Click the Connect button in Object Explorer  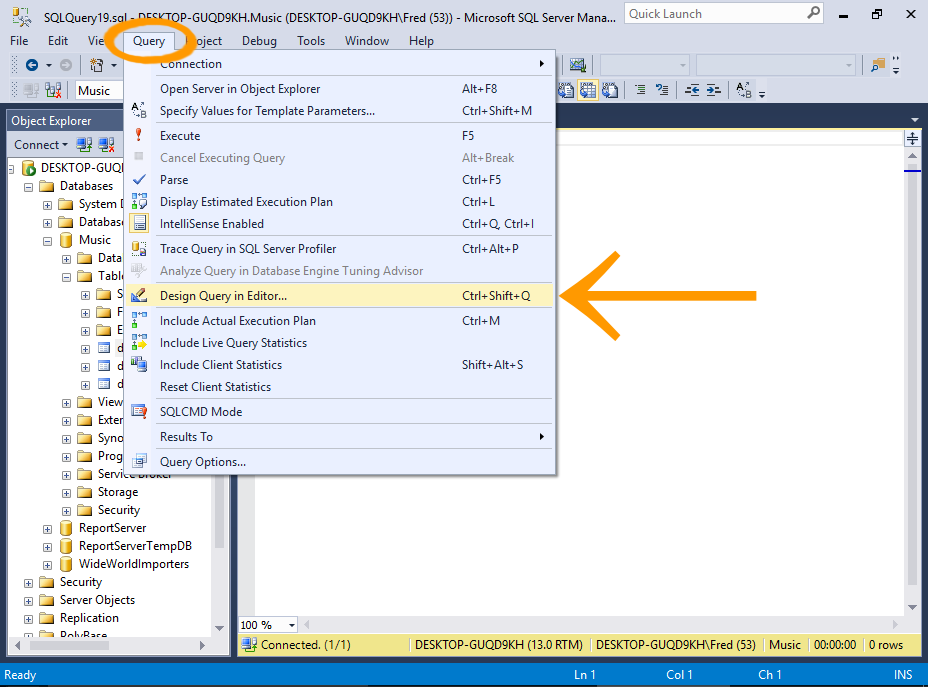point(41,145)
